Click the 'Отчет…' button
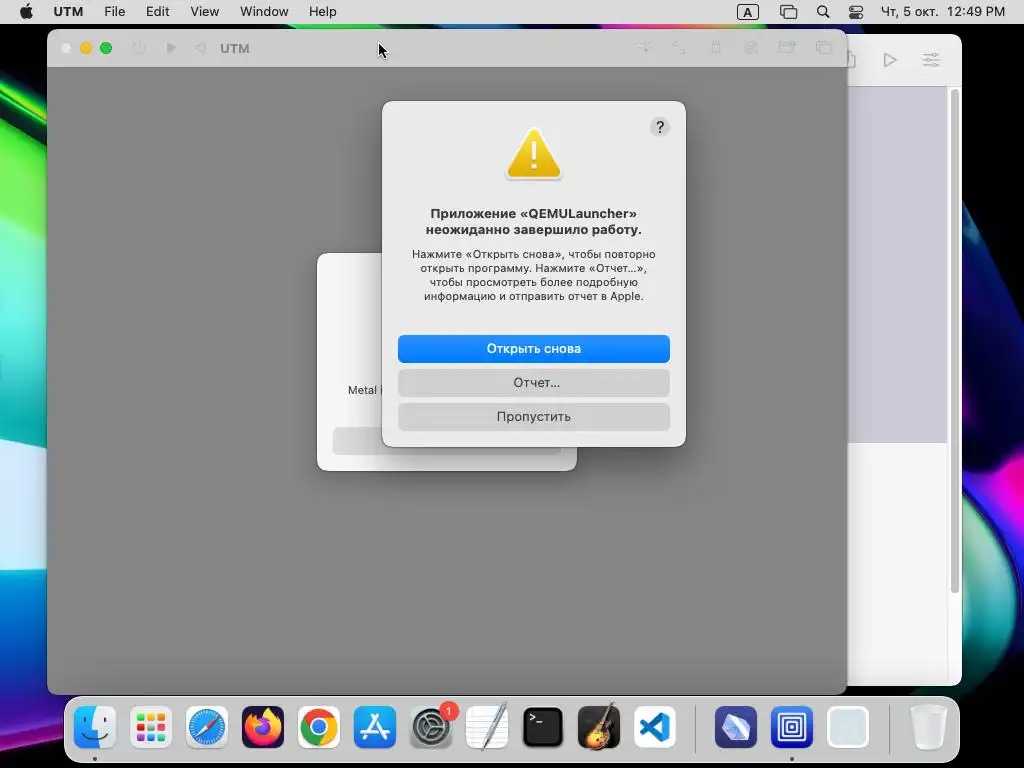 click(x=534, y=383)
